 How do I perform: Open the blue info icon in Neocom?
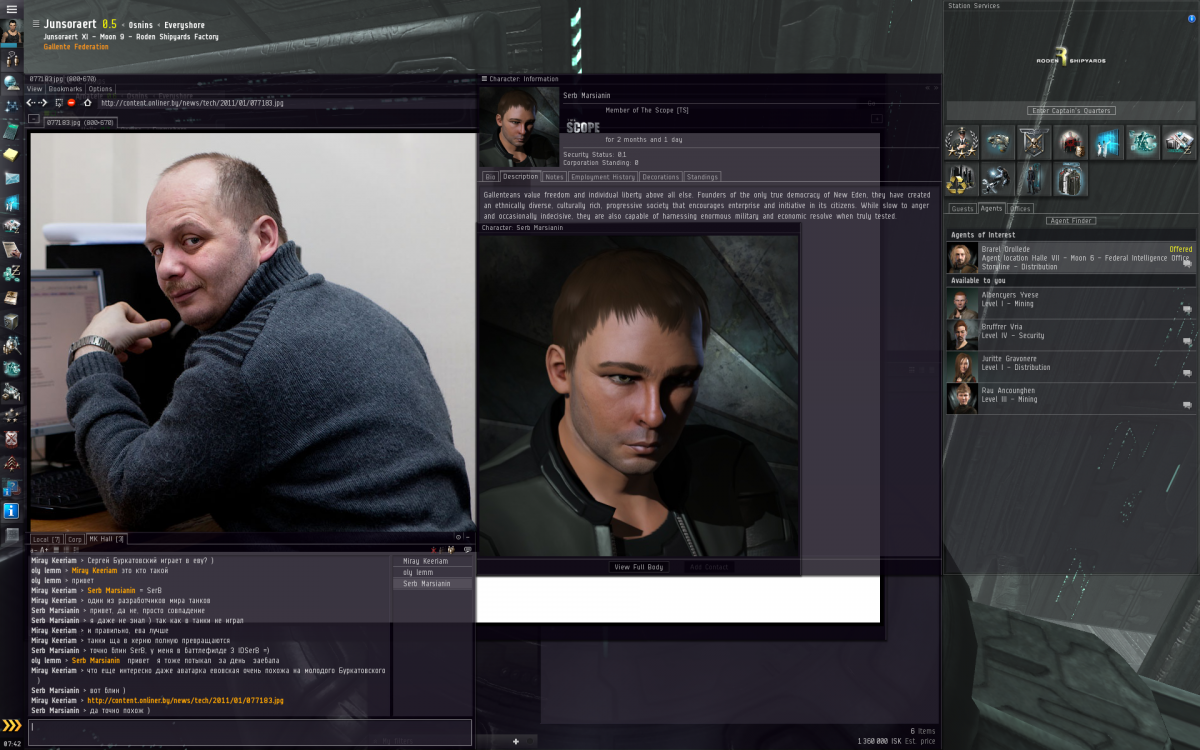[11, 511]
